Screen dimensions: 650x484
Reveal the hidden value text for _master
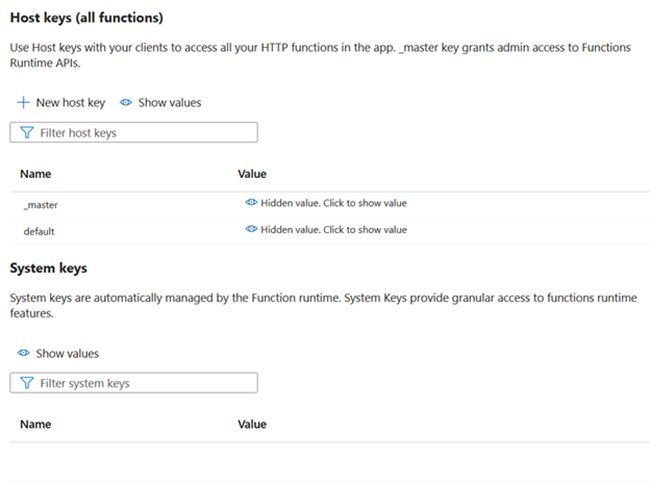333,203
